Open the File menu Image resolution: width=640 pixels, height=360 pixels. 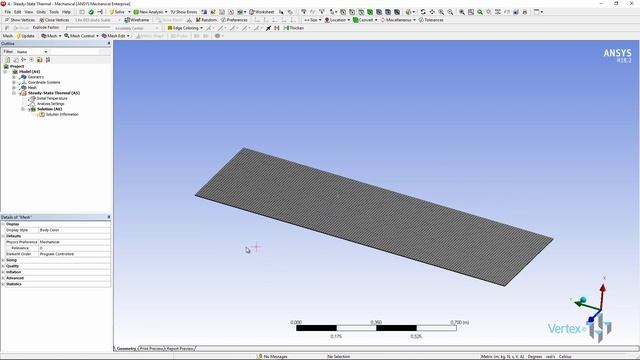click(x=8, y=12)
